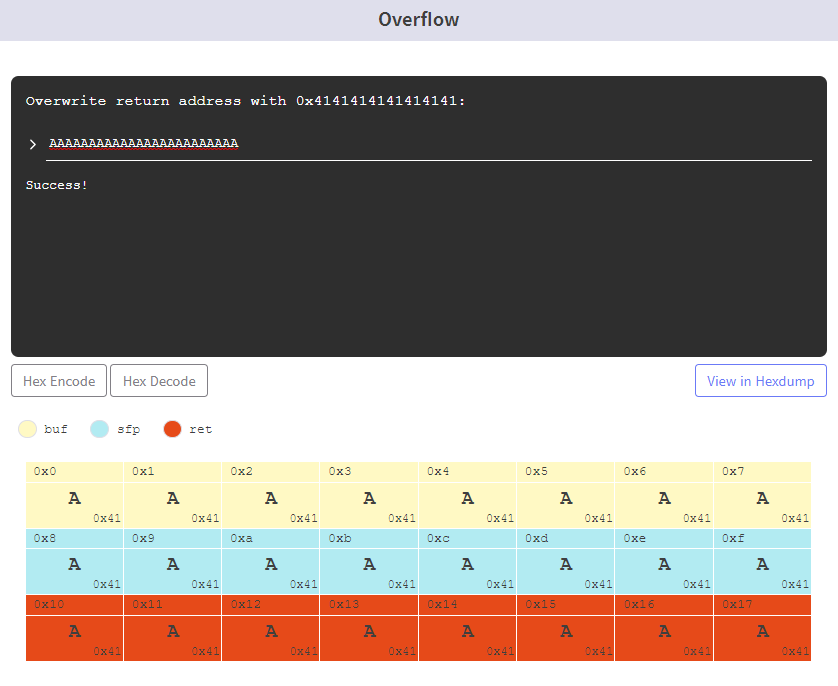The image size is (838, 686).
Task: Select the buf yellow legend swatch
Action: (x=27, y=428)
